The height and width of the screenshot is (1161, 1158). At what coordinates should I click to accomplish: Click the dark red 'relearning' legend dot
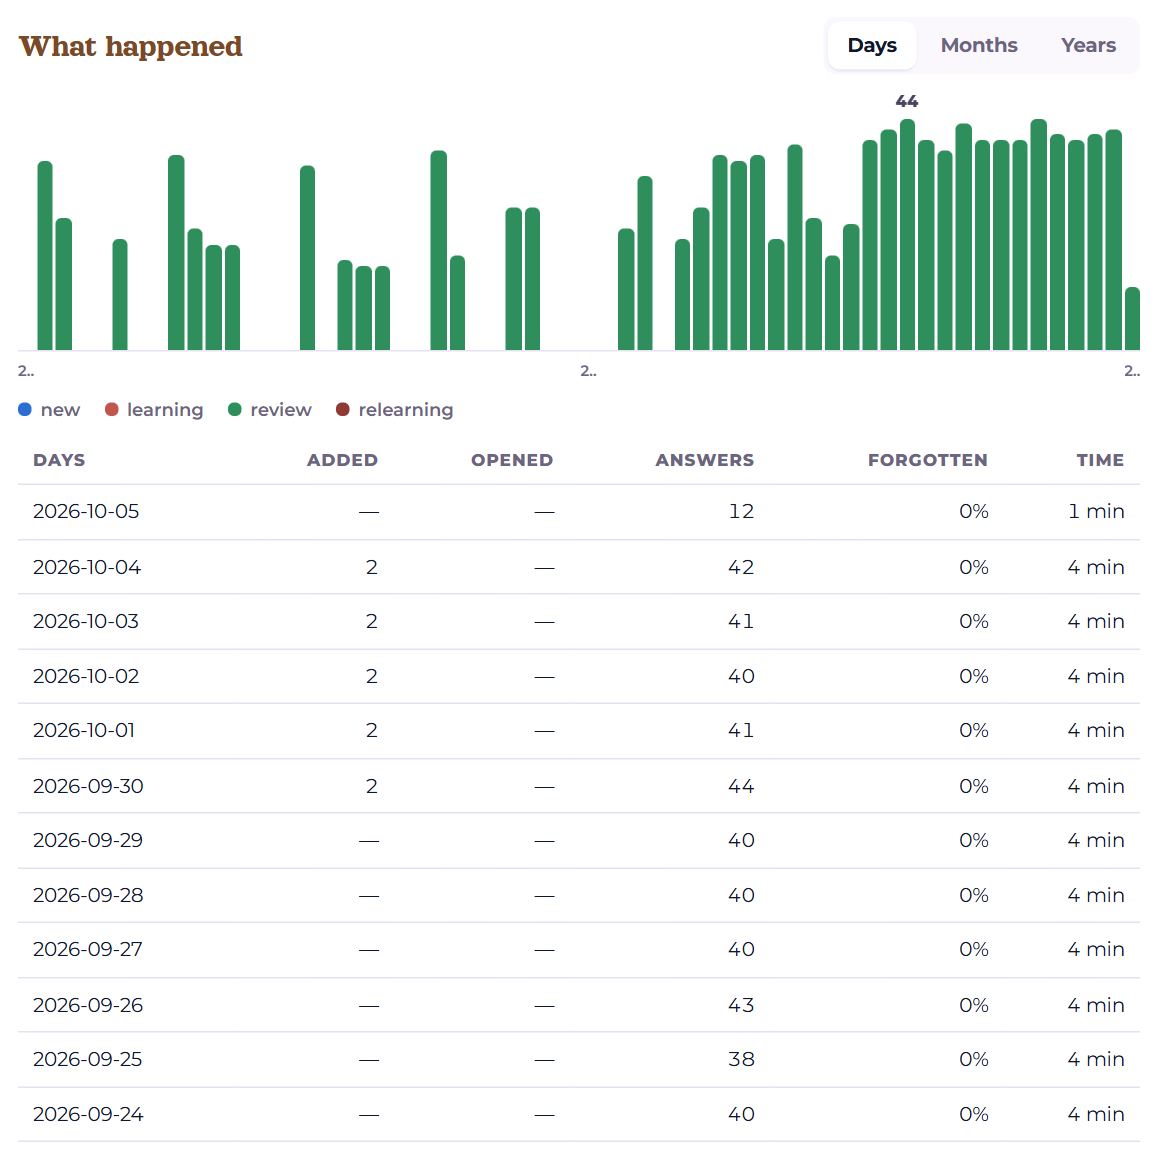(343, 409)
